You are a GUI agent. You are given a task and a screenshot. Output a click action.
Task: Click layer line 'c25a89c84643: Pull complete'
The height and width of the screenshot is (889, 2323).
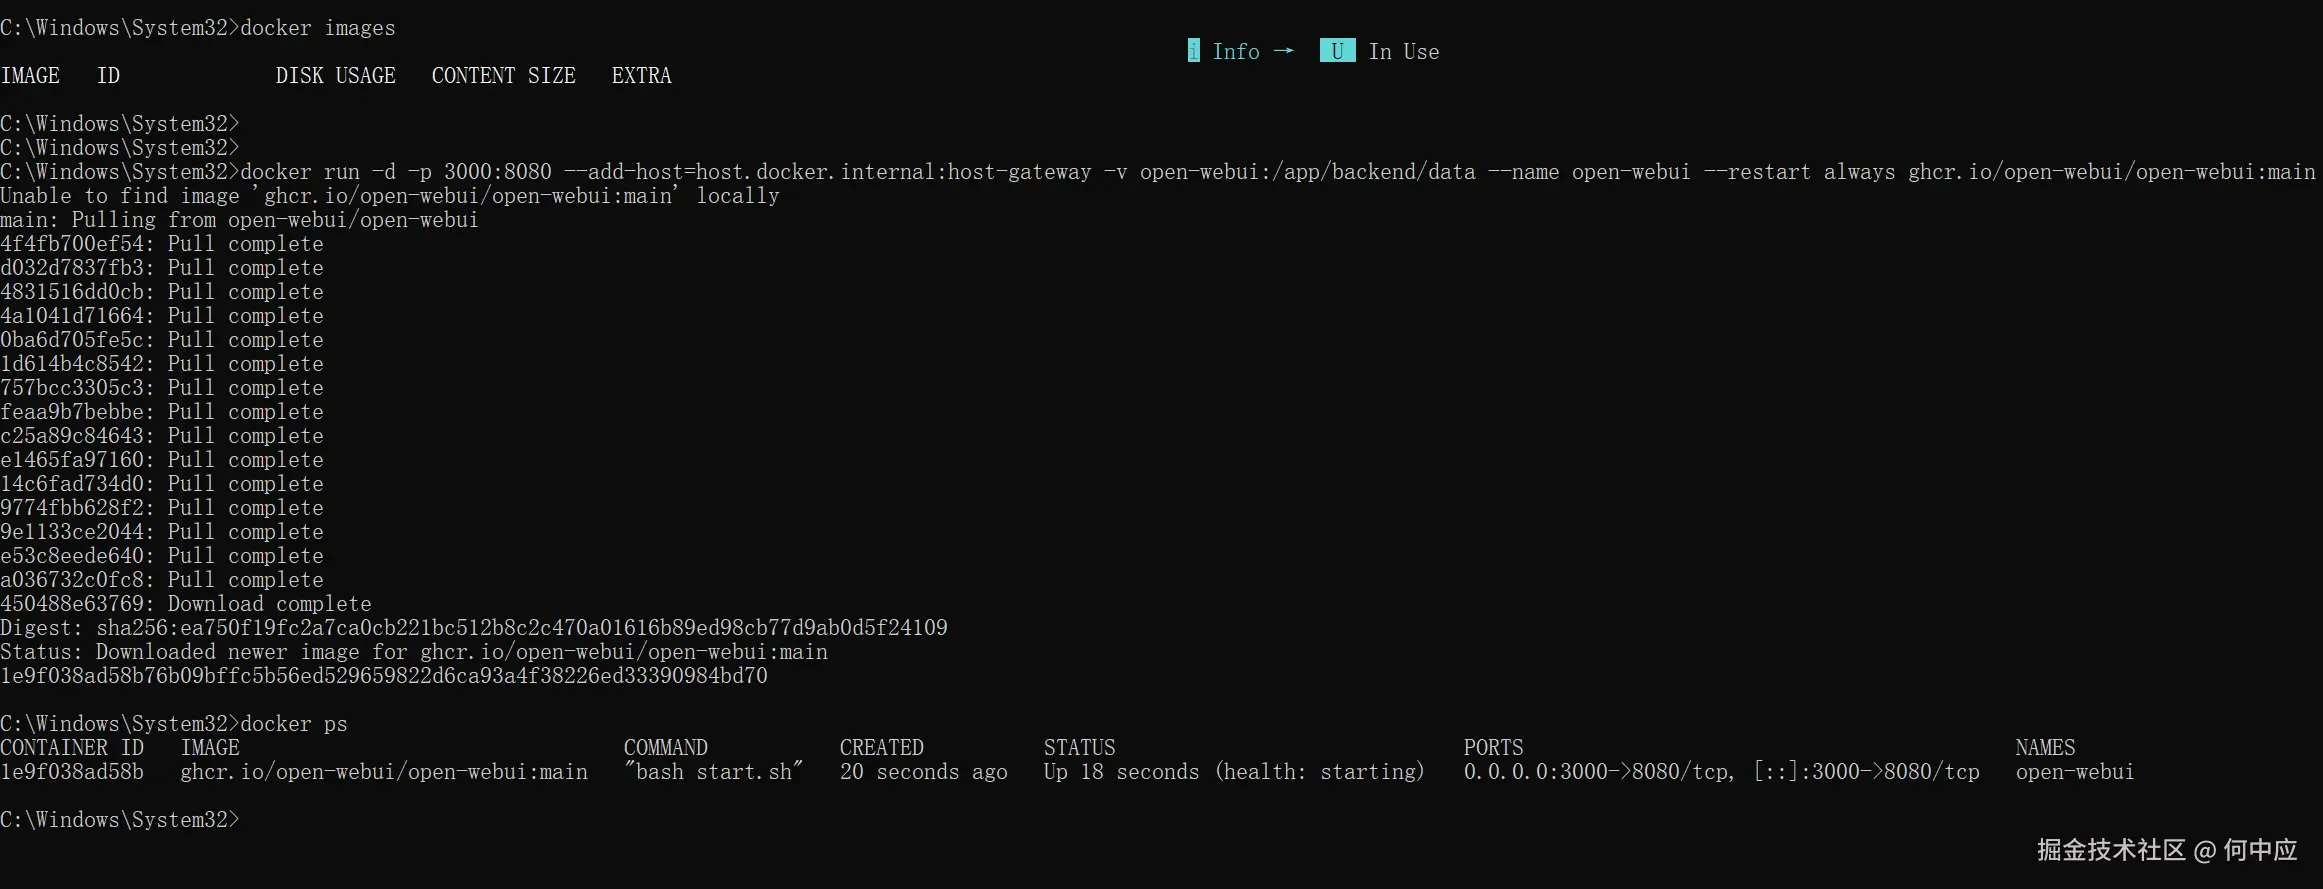click(162, 436)
